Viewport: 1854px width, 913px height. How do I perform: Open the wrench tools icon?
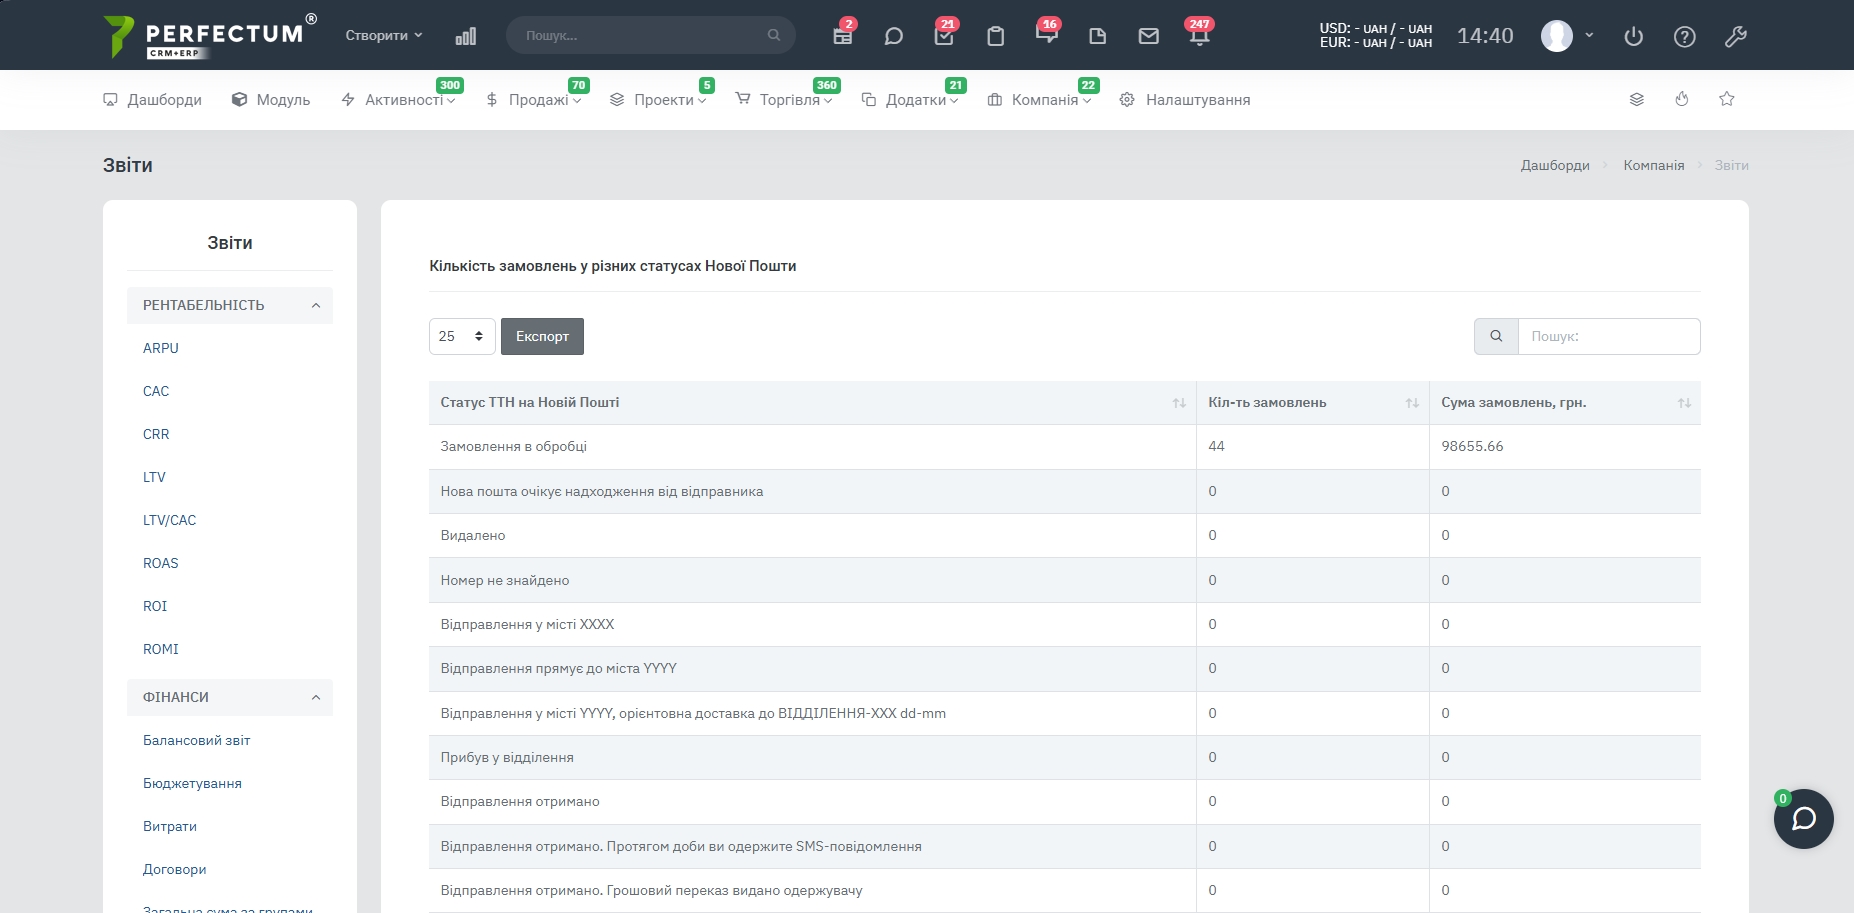point(1736,36)
